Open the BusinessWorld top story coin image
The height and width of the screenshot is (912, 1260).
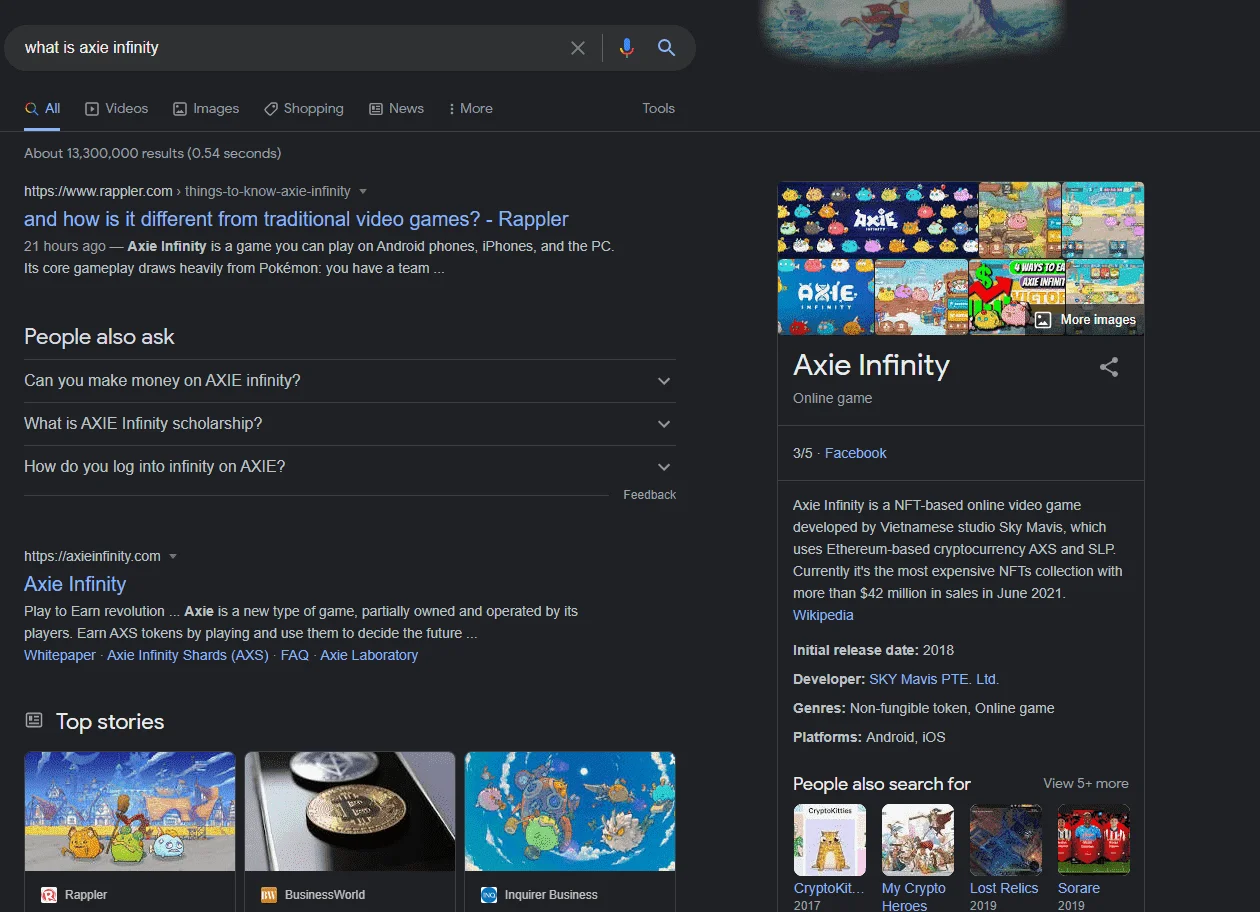[350, 811]
